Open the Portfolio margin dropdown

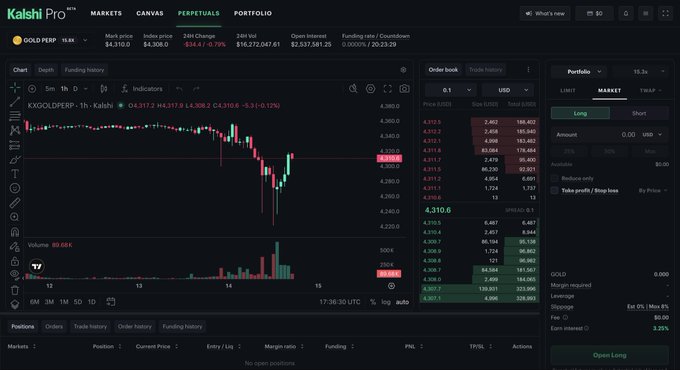click(579, 72)
